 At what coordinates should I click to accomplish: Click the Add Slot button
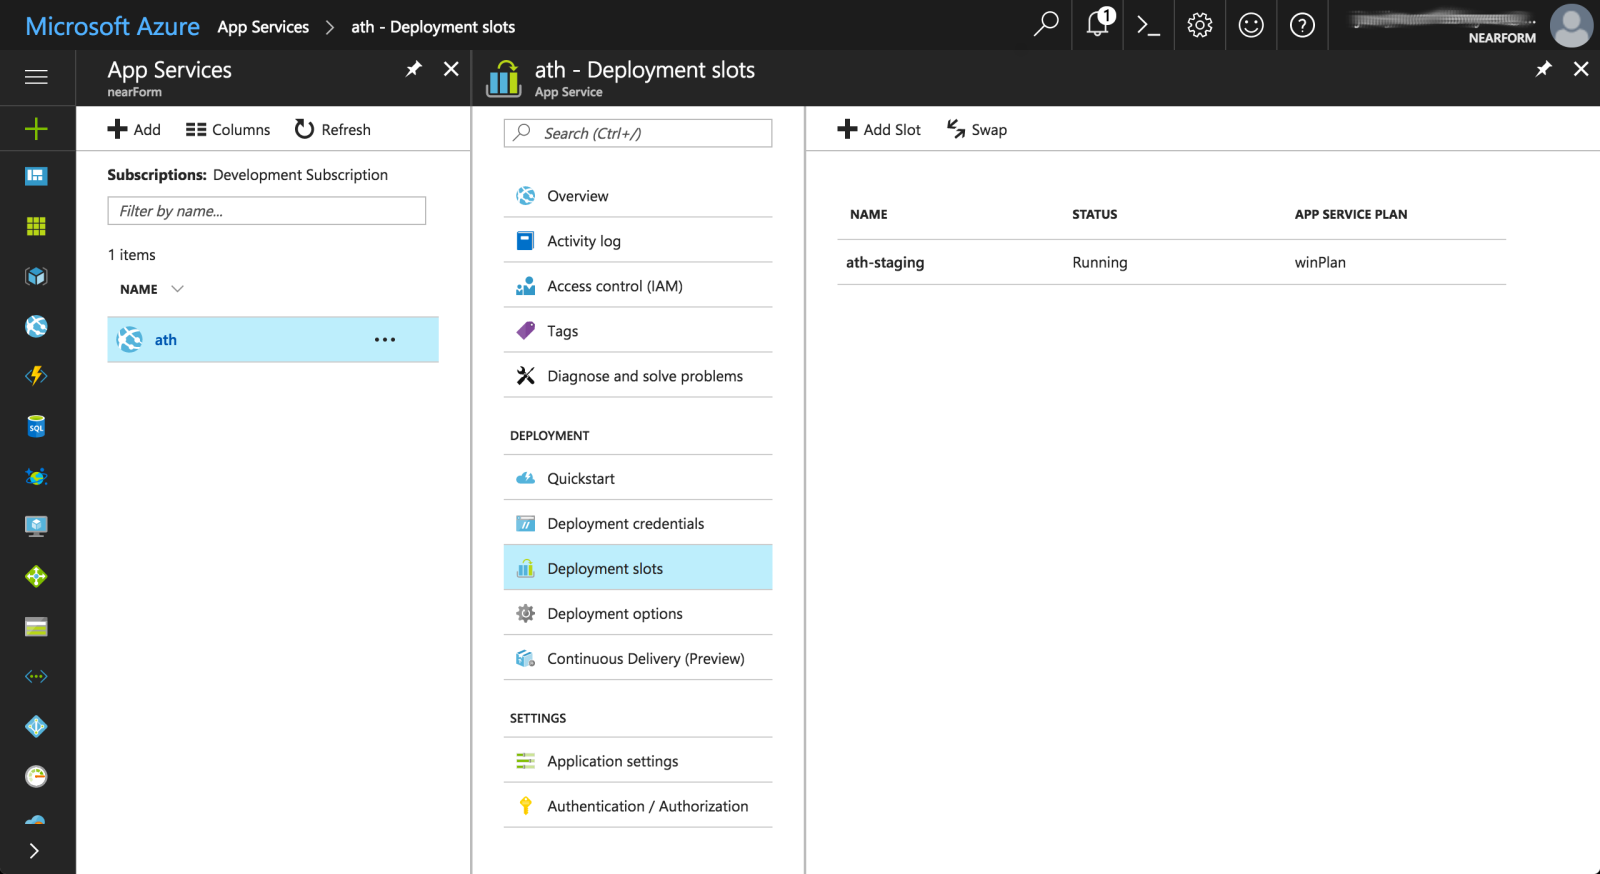[879, 129]
